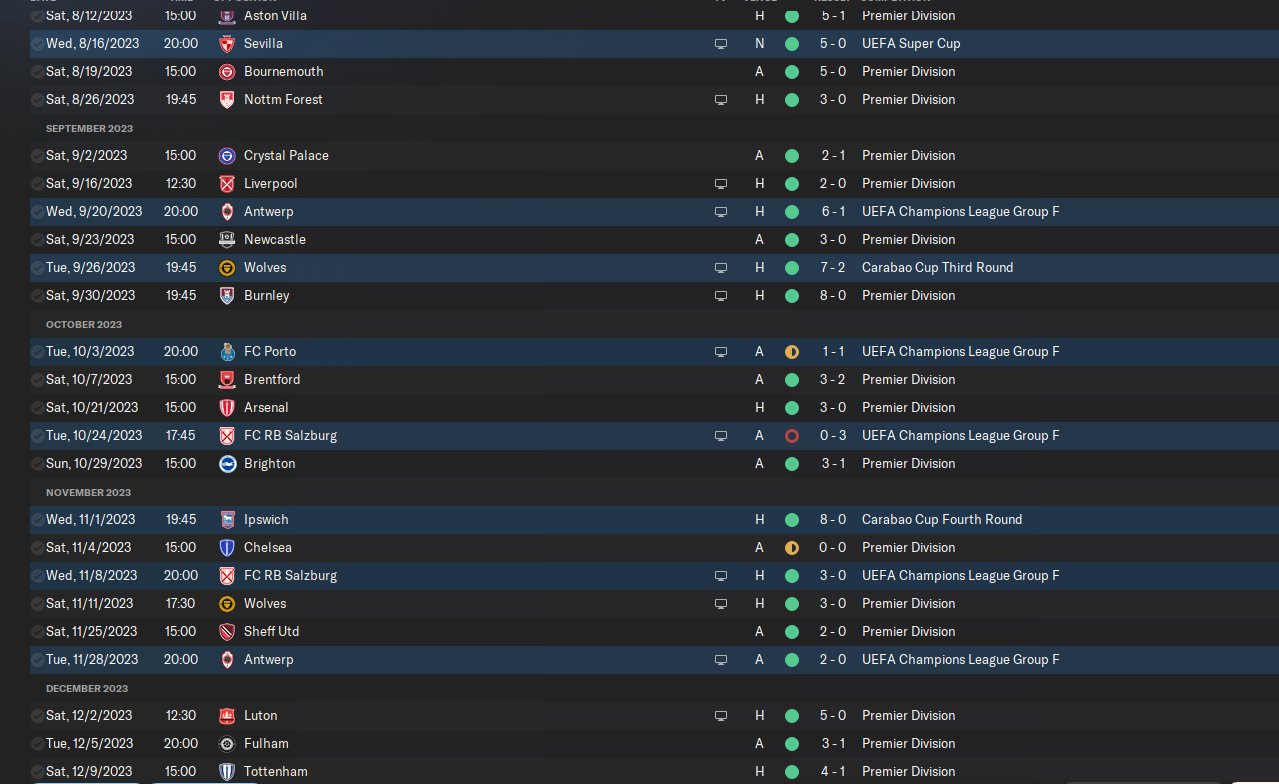This screenshot has height=784, width=1279.
Task: Click the Bournemouth club badge
Action: click(x=227, y=72)
